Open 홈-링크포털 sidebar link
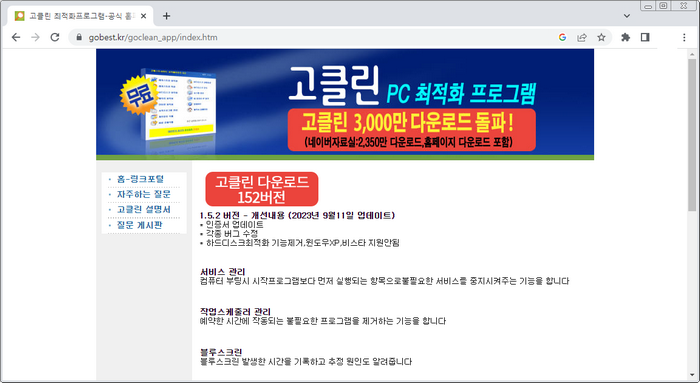Screen dimensions: 700x383 point(140,179)
